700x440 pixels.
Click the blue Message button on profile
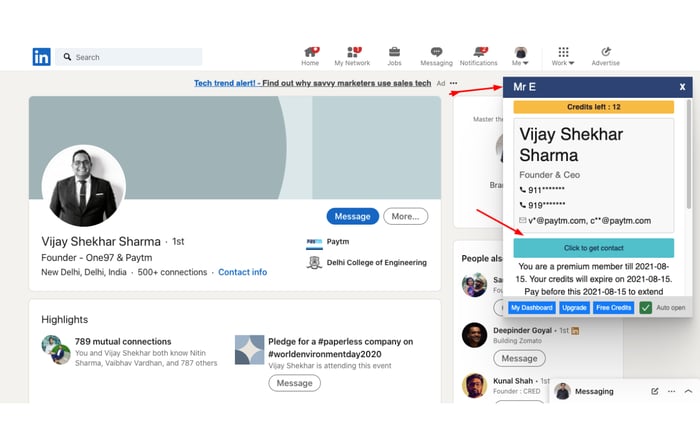point(353,216)
